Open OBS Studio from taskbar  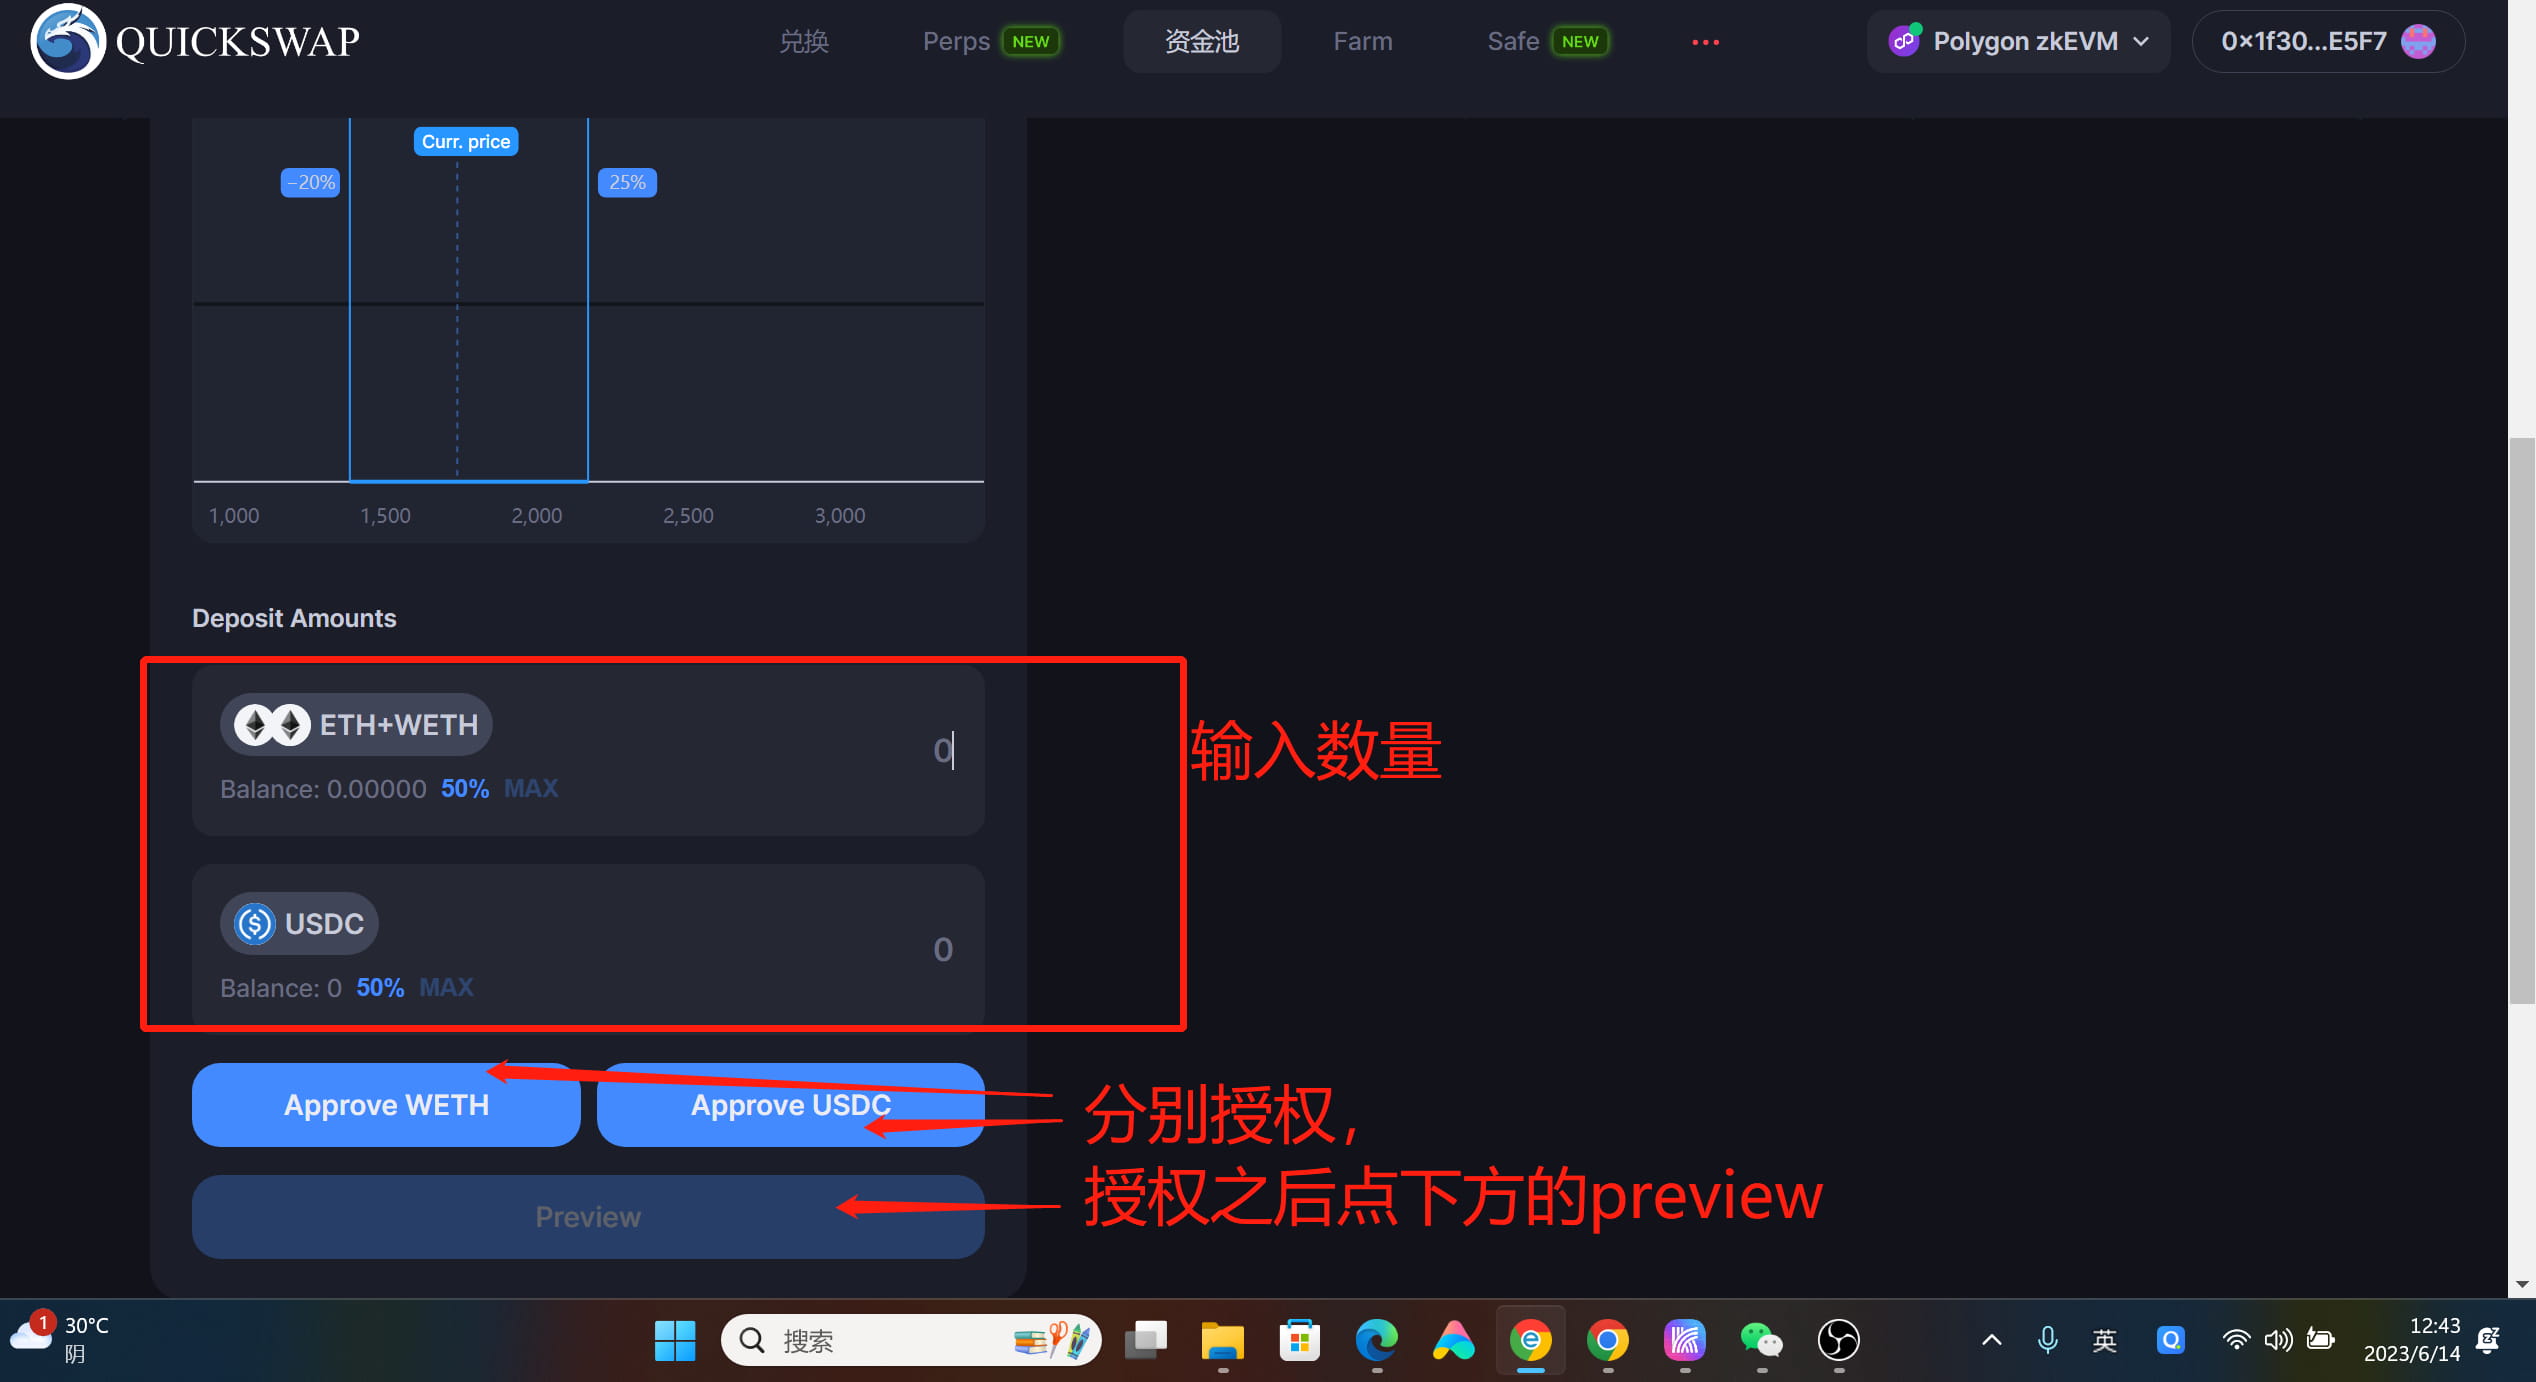1838,1340
